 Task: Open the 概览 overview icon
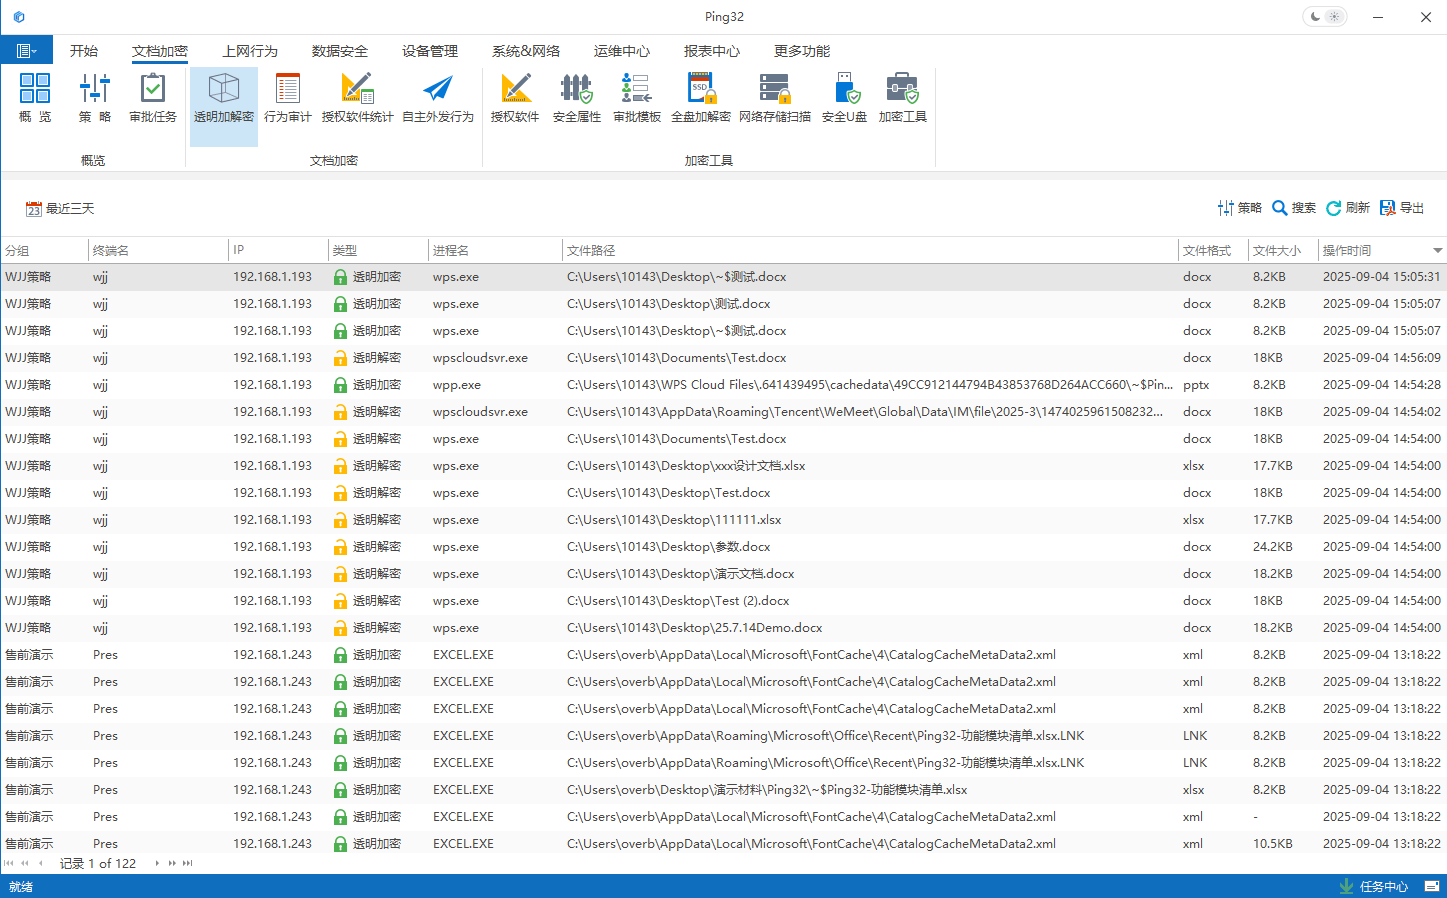click(x=35, y=98)
